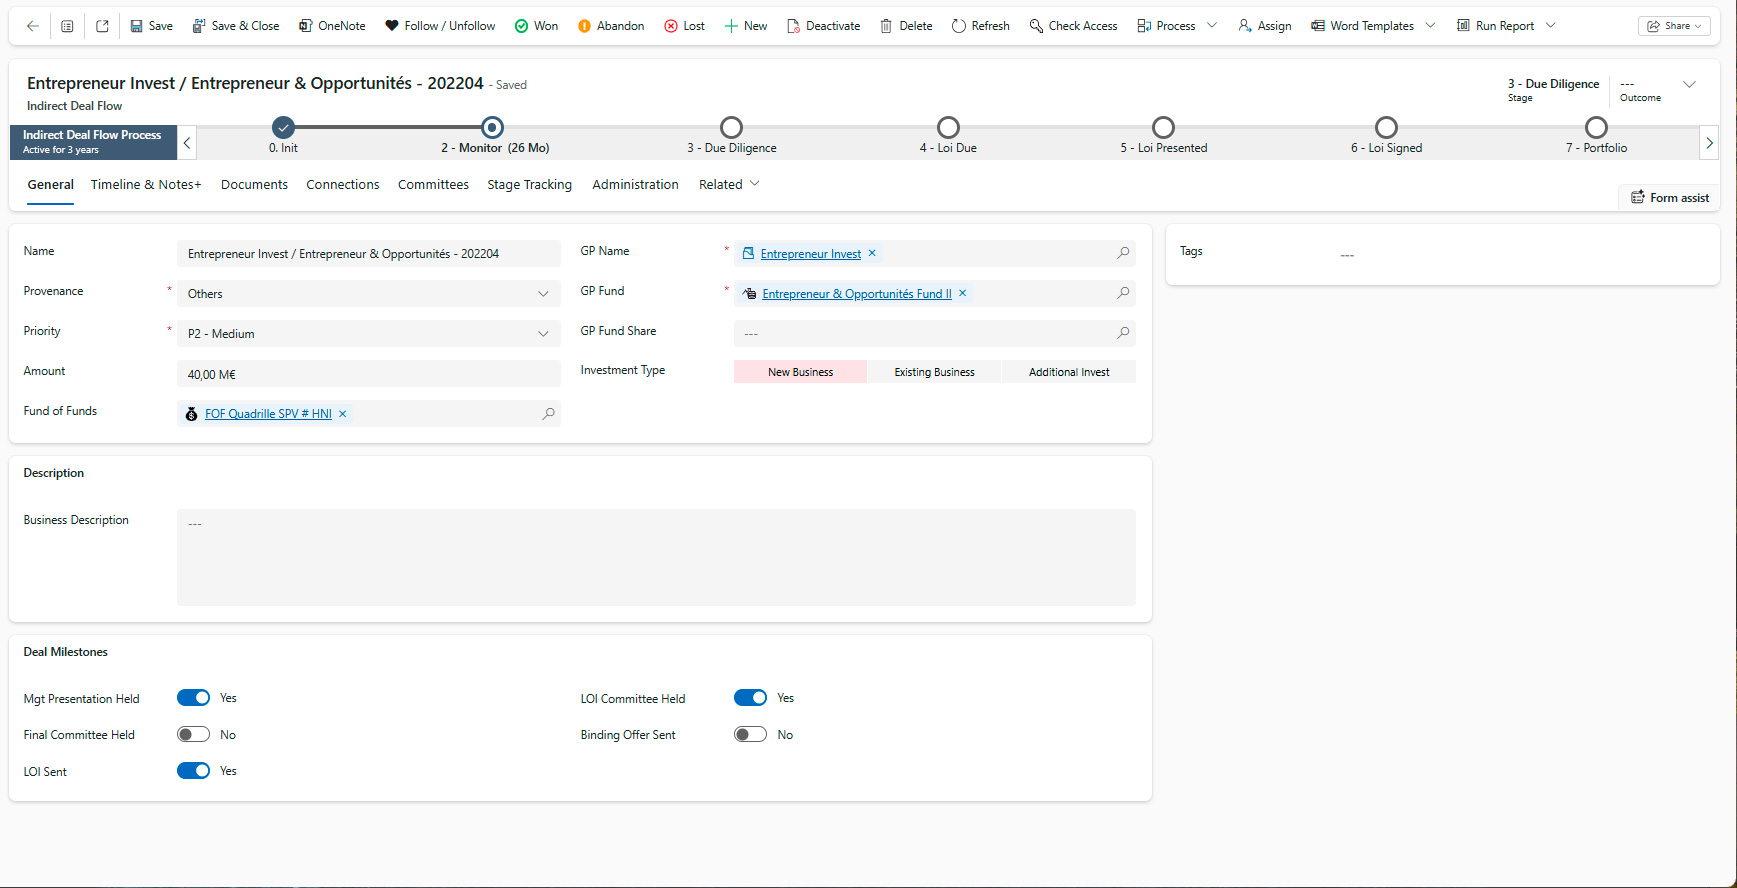The image size is (1737, 888).
Task: Delete this record
Action: pyautogui.click(x=906, y=26)
